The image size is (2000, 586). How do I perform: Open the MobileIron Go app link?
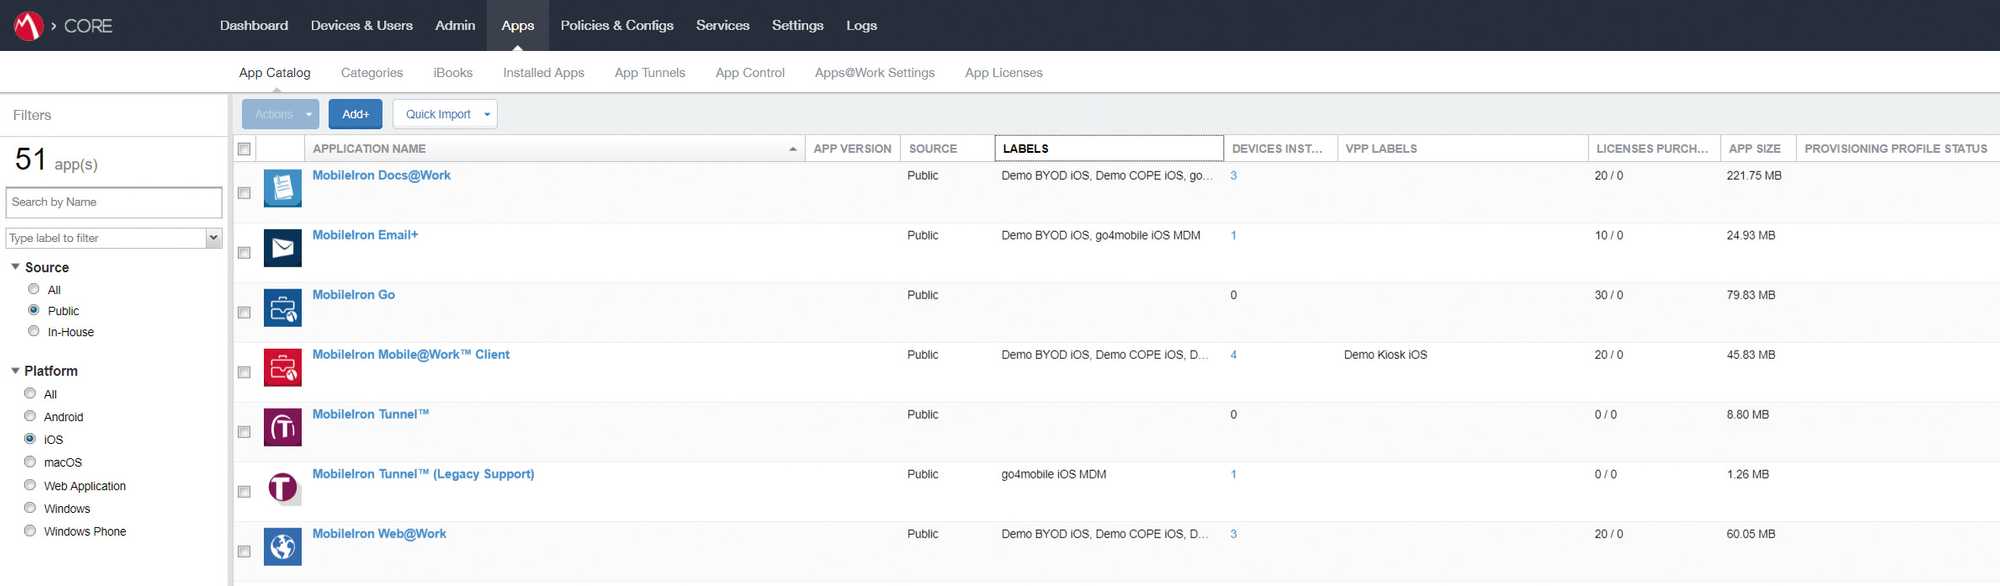(x=353, y=295)
